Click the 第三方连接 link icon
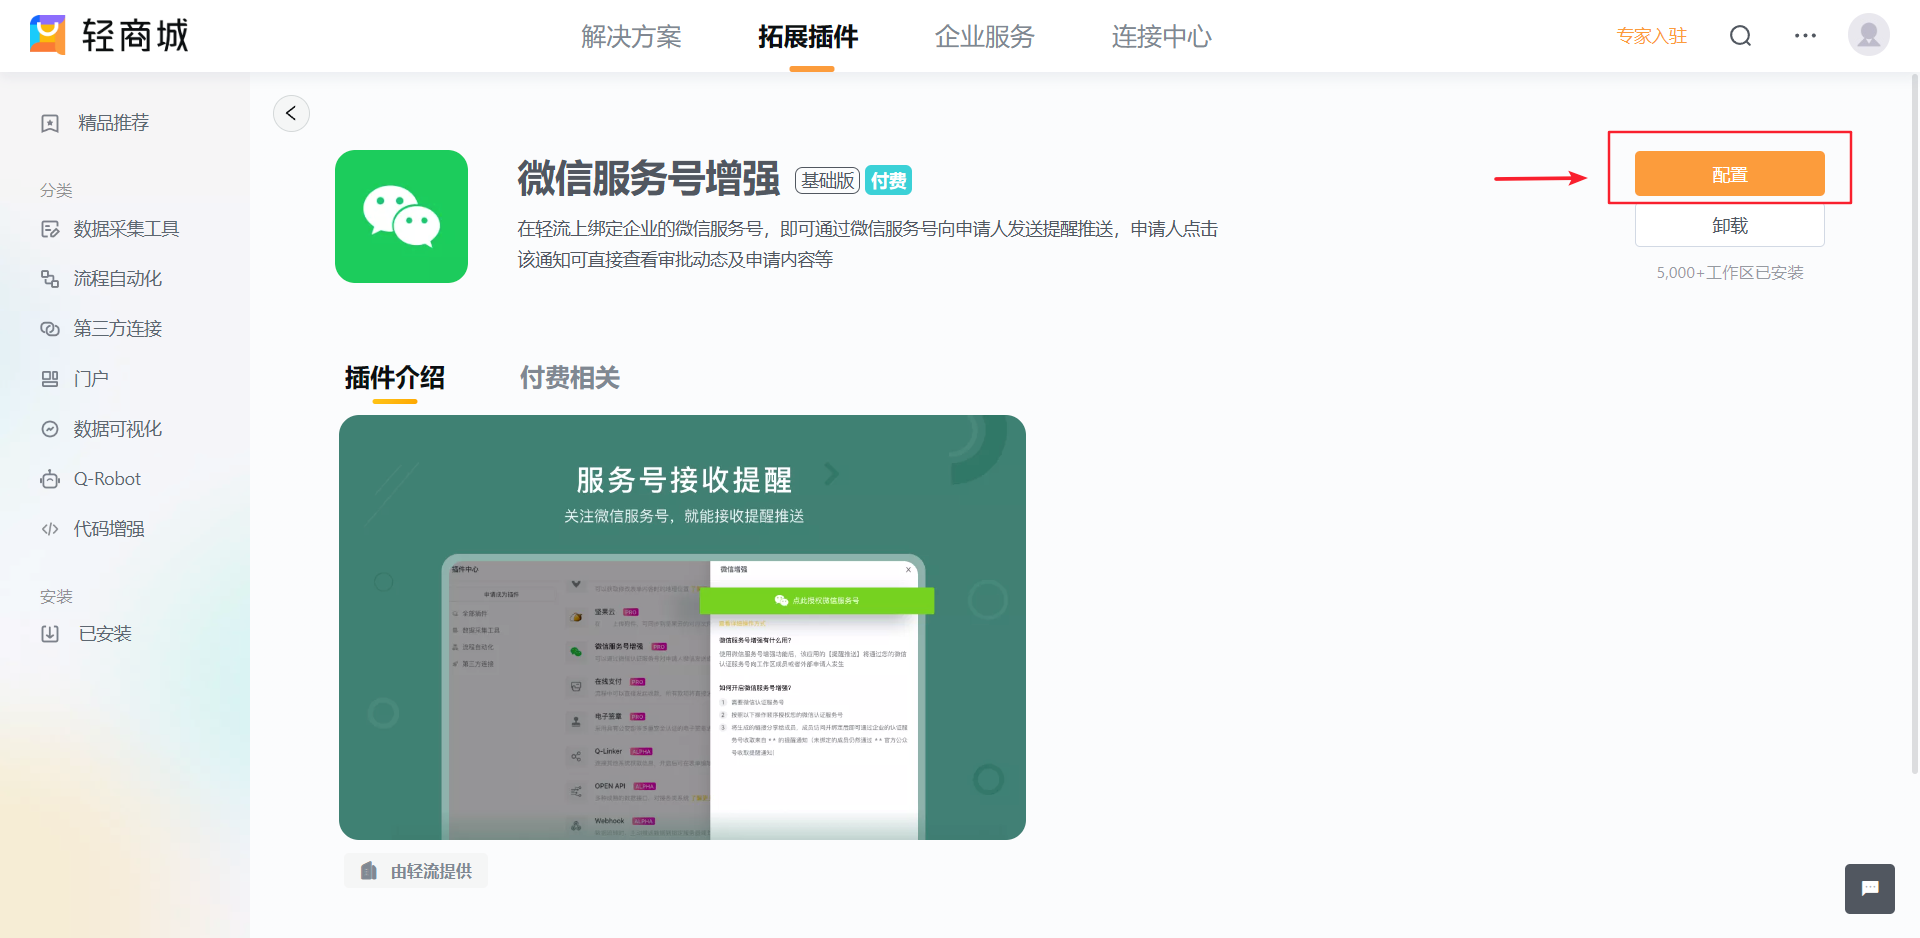Screen dimensions: 1920x938 pyautogui.click(x=50, y=329)
